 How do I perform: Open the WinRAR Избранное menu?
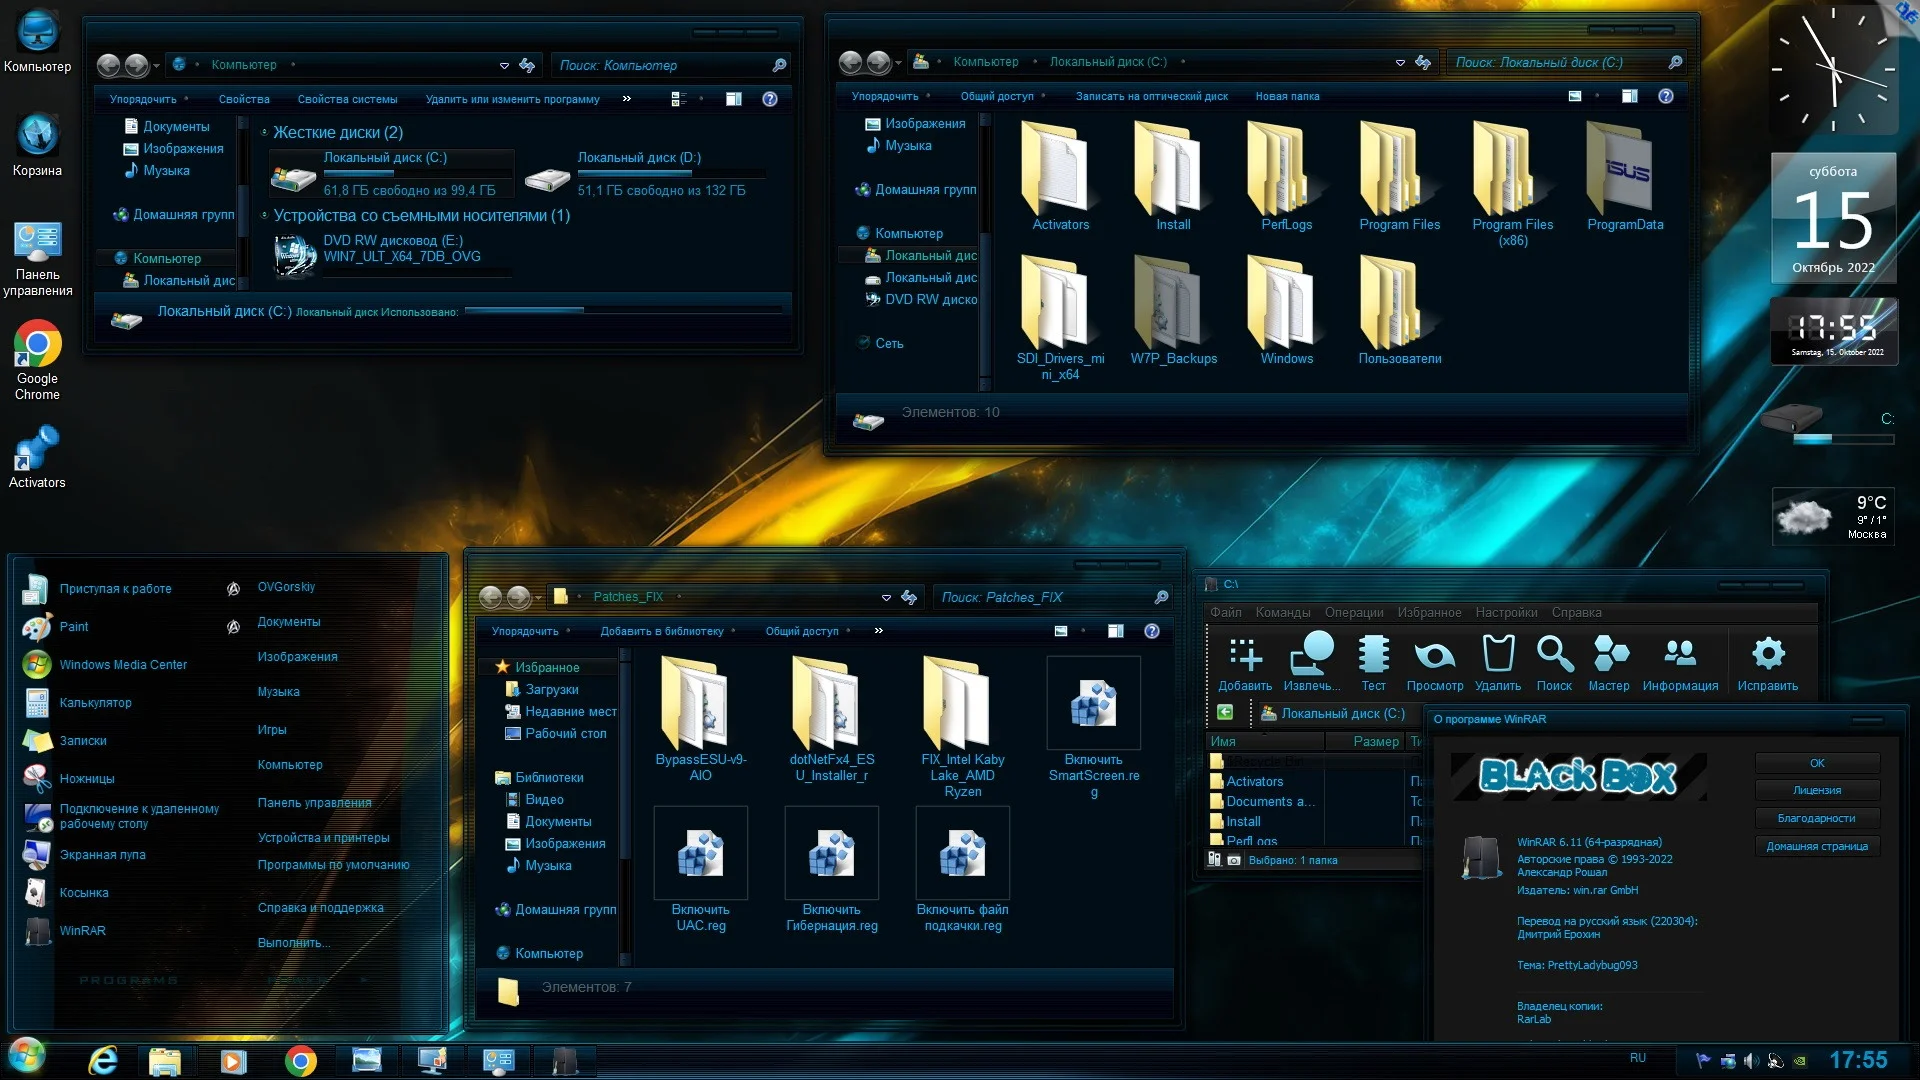coord(1429,612)
